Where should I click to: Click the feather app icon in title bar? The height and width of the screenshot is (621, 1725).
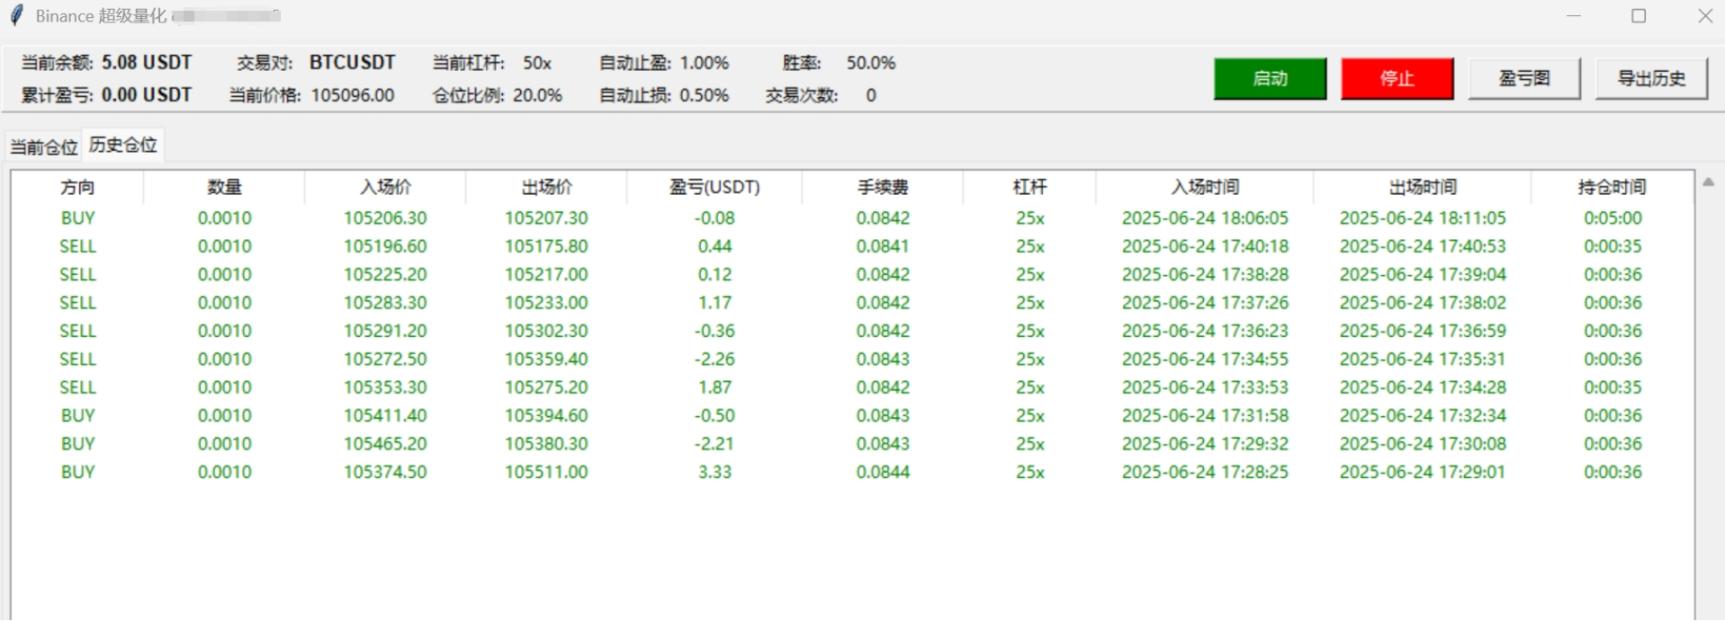pyautogui.click(x=16, y=16)
